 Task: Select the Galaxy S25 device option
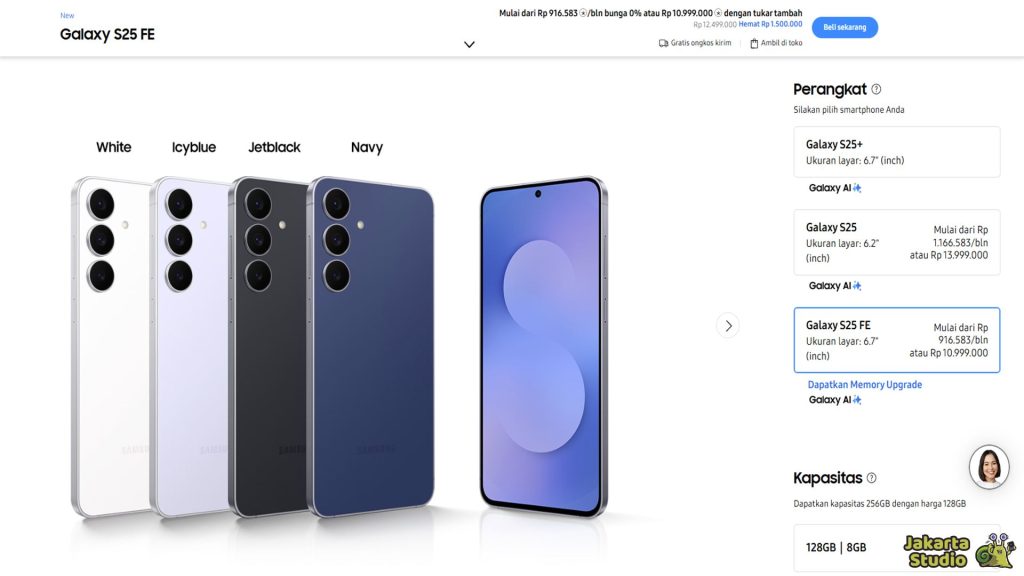(896, 242)
